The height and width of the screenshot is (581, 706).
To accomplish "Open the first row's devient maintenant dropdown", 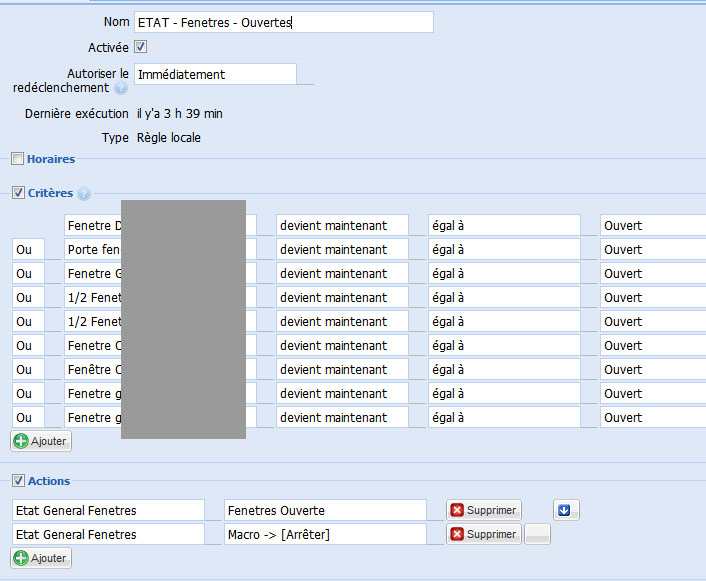I will (x=342, y=225).
